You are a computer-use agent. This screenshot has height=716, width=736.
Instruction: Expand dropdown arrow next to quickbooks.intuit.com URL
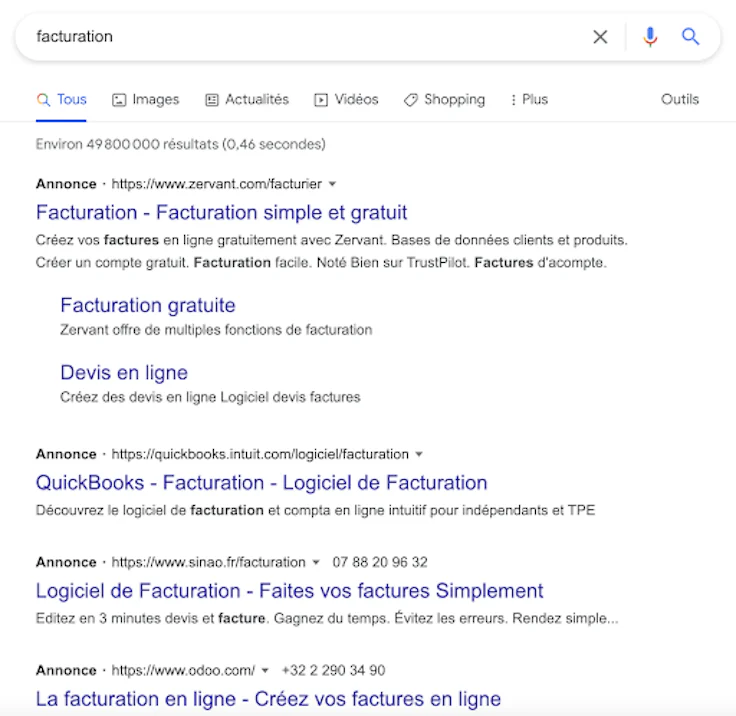coord(419,454)
